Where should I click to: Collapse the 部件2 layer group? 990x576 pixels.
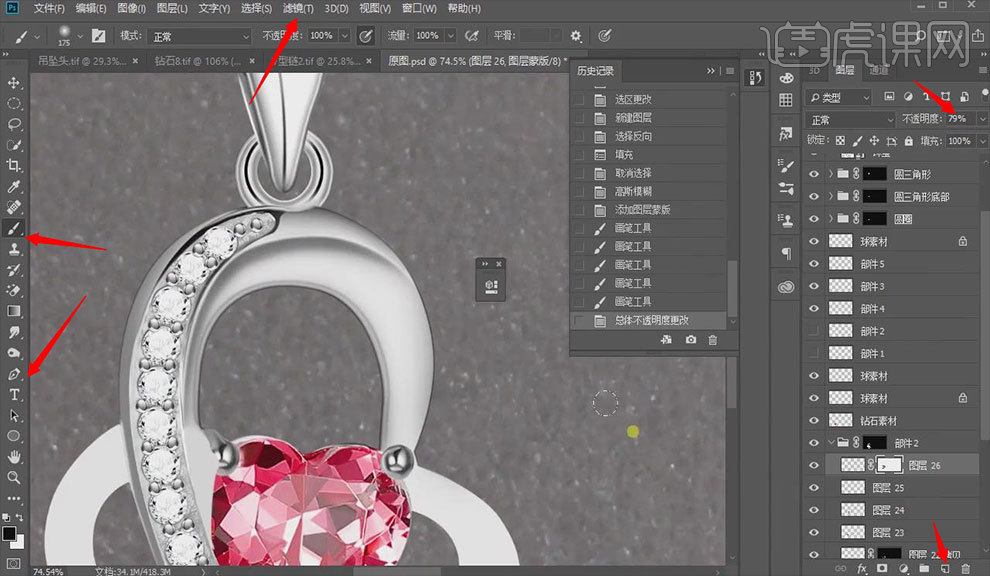click(x=831, y=443)
